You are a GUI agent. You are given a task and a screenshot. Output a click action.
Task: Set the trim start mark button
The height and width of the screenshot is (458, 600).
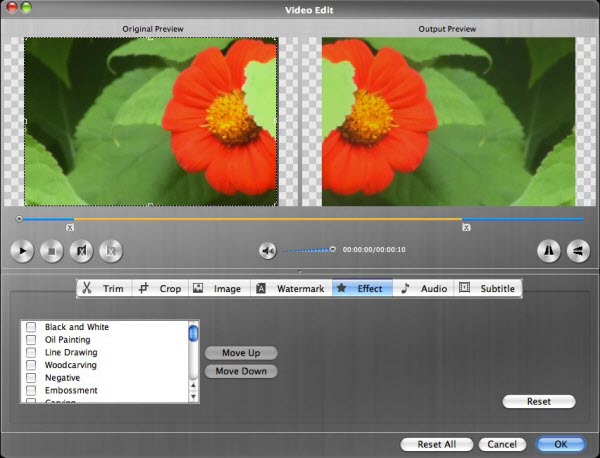click(x=81, y=251)
